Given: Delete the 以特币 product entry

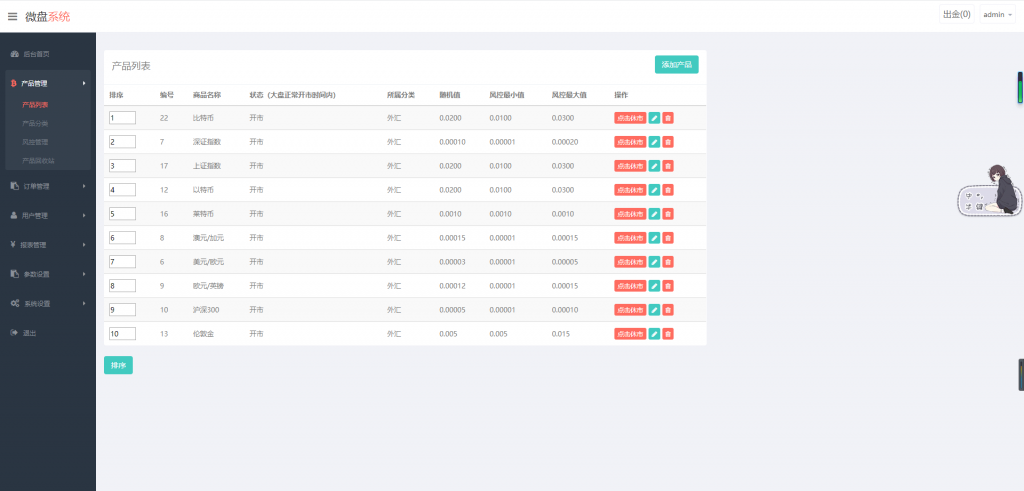Looking at the screenshot, I should coord(668,190).
